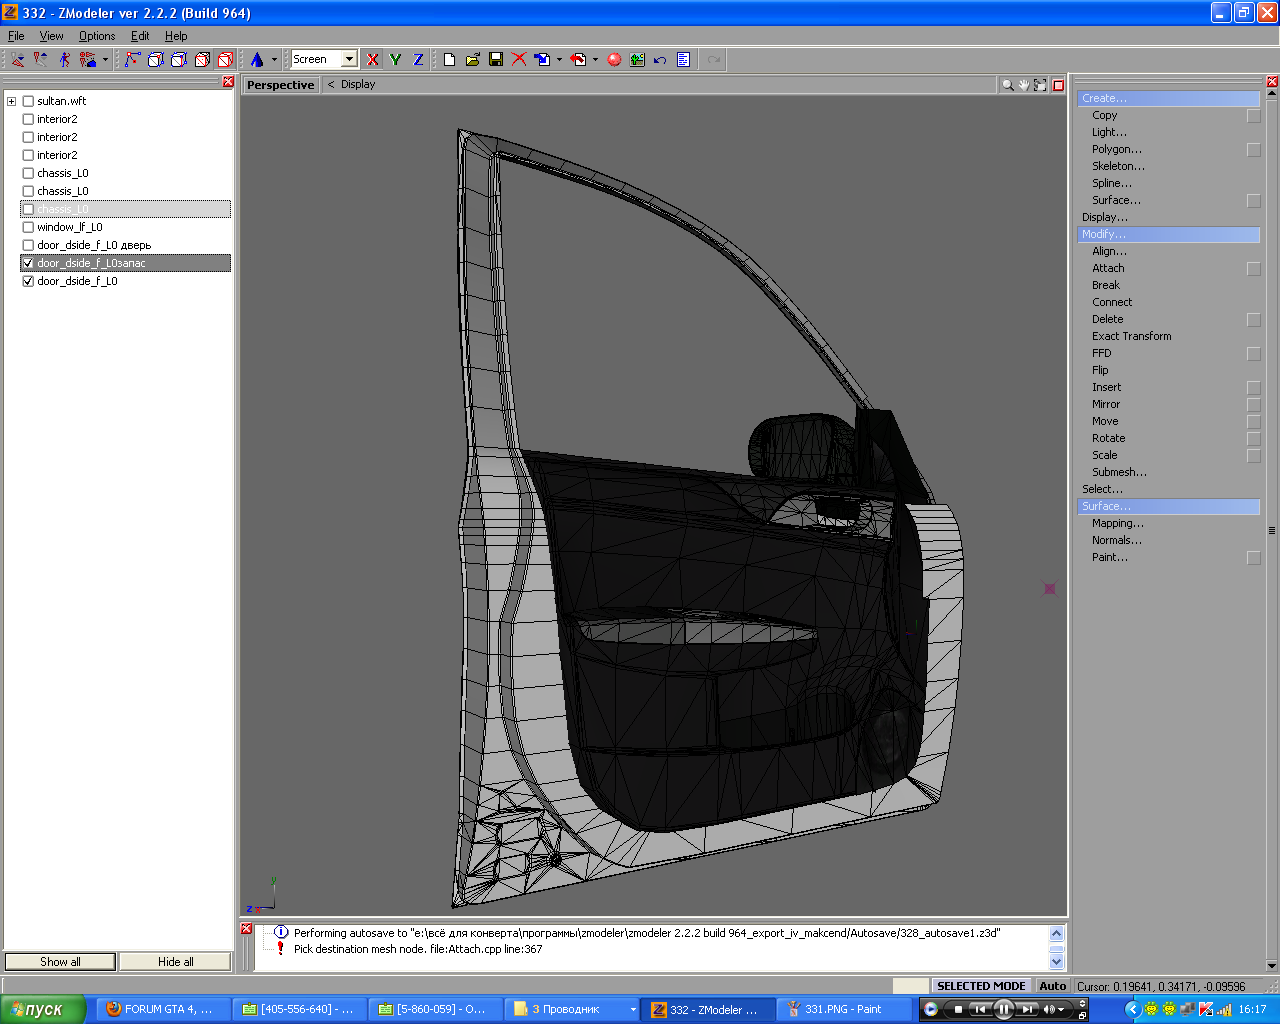Open the Edit menu
1280x1024 pixels.
coord(140,36)
